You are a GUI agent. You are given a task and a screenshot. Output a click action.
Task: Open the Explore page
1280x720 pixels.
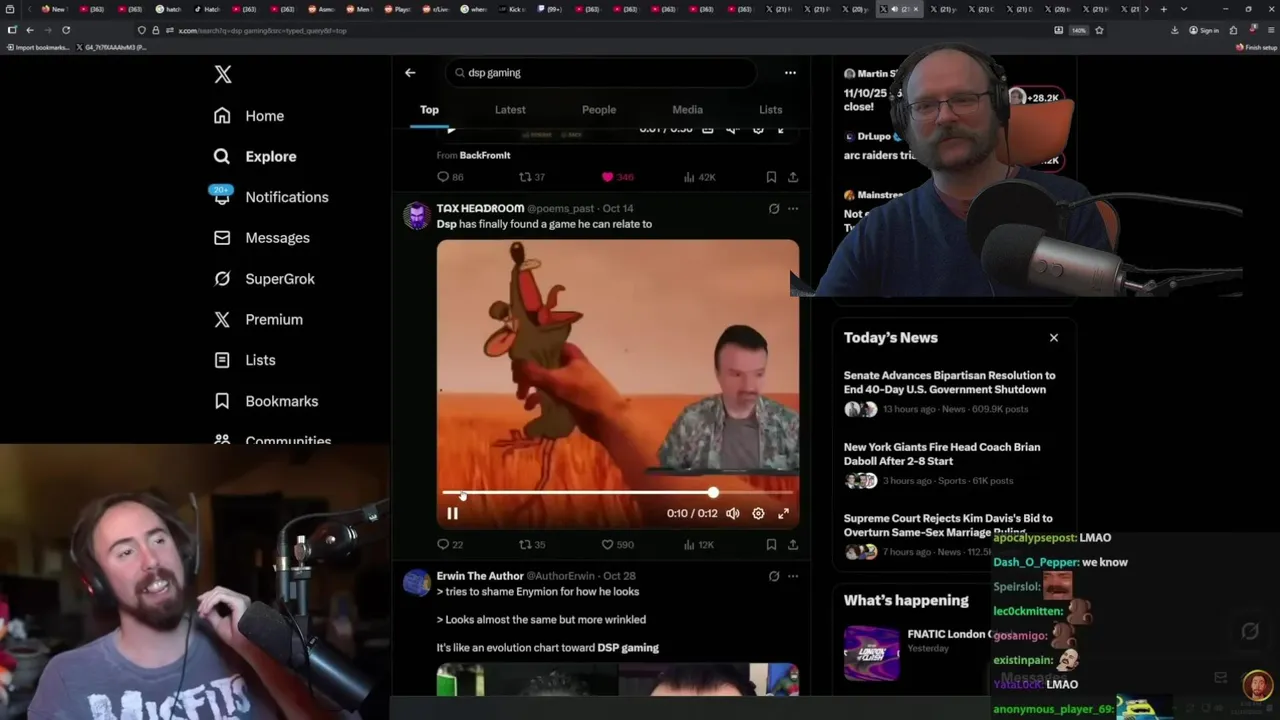[255, 157]
